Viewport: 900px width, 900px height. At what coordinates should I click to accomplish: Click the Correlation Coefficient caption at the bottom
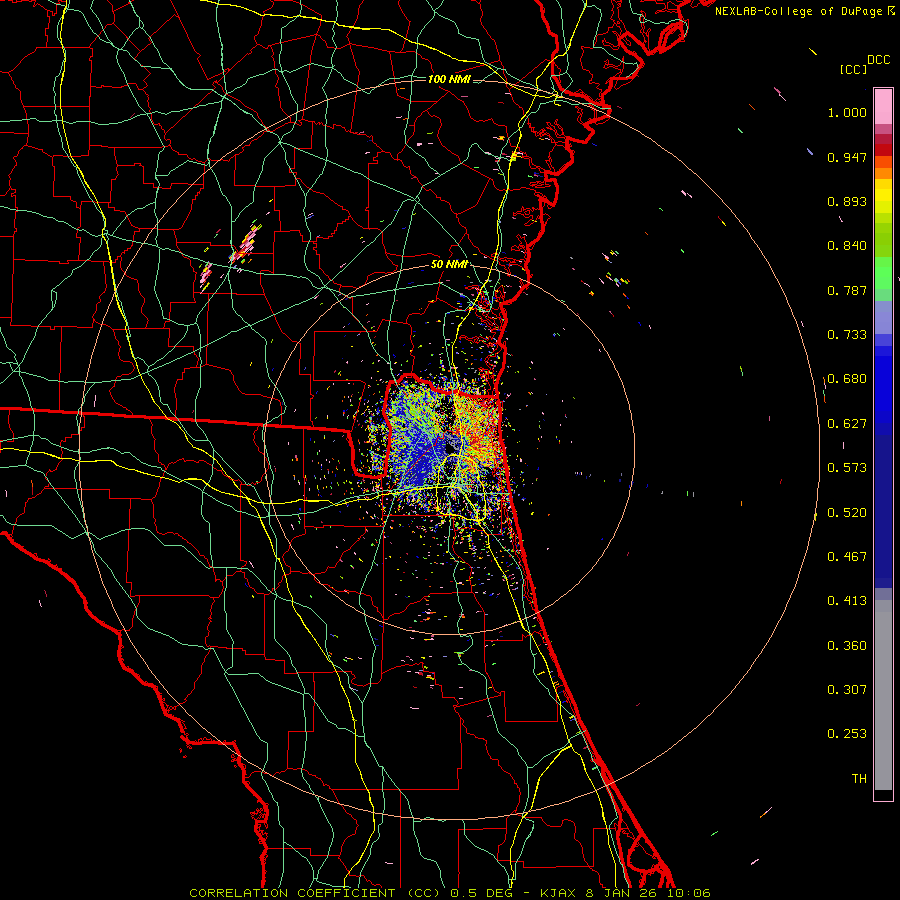point(450,893)
